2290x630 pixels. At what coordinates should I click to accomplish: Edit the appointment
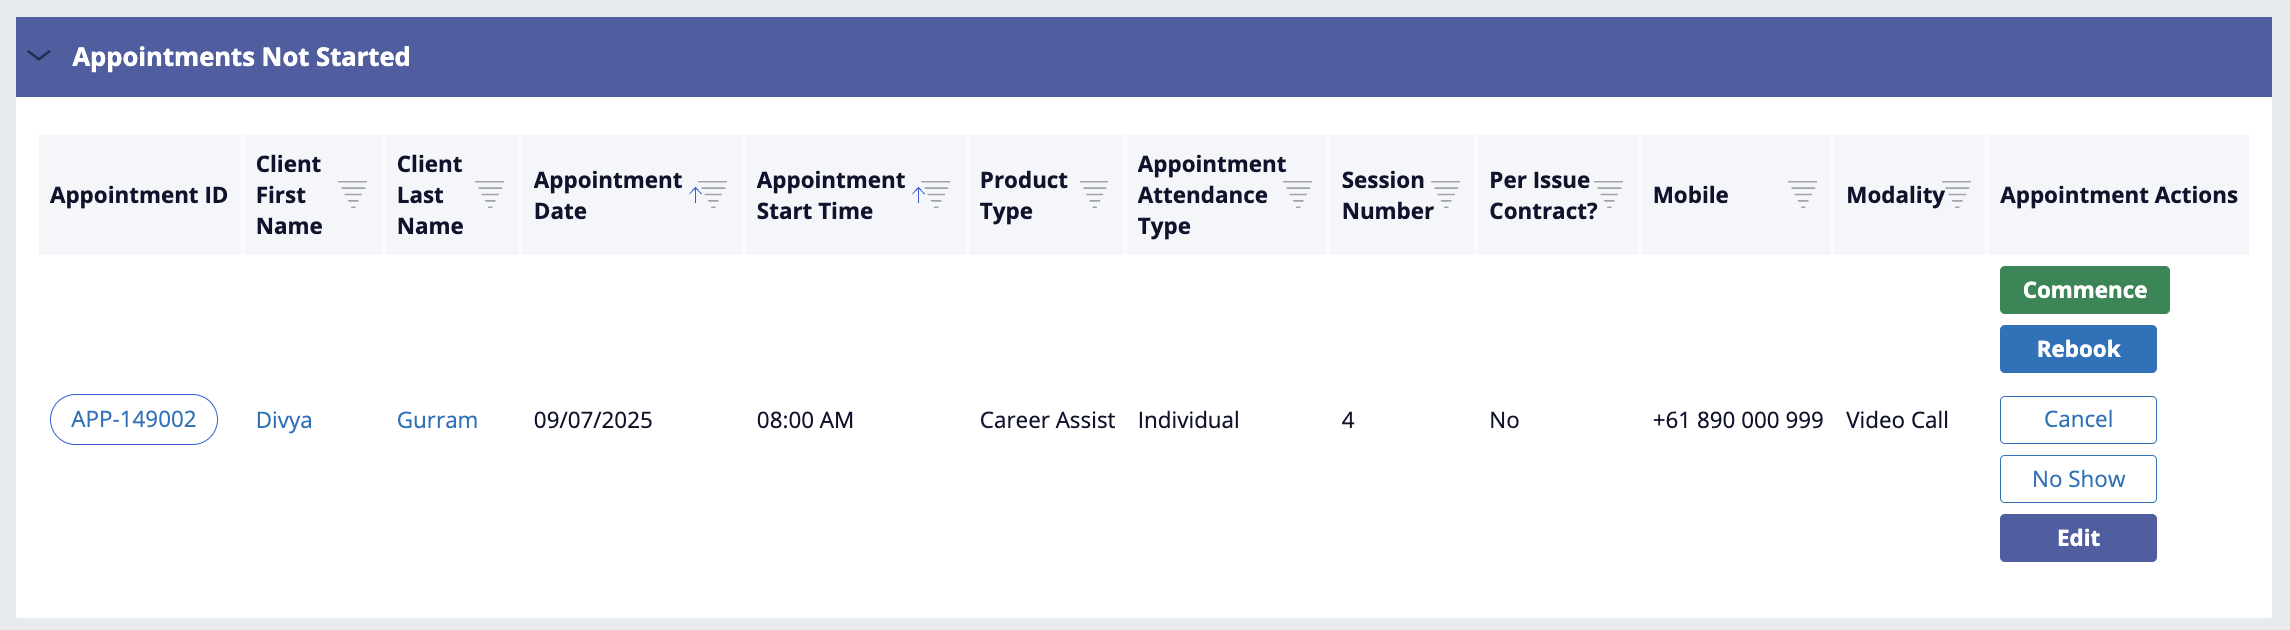pos(2078,538)
